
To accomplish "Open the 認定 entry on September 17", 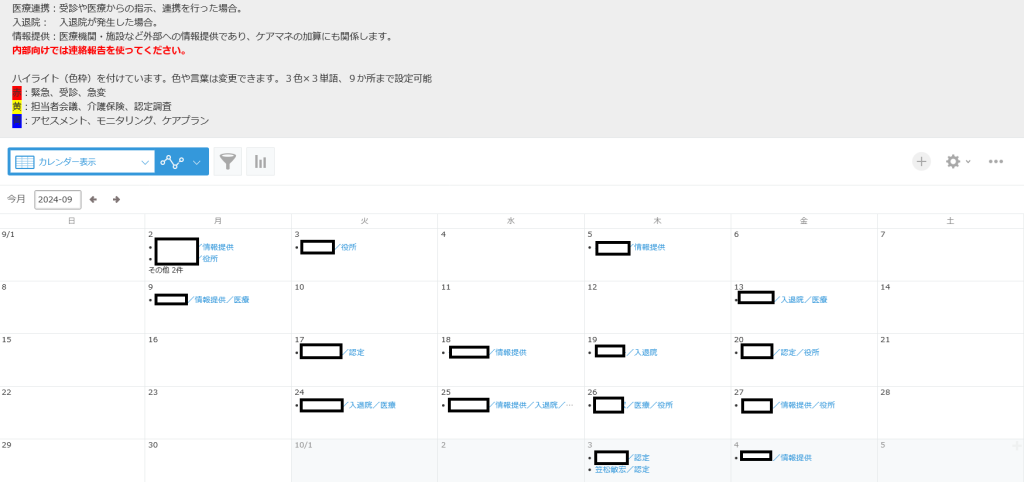I will pos(355,352).
